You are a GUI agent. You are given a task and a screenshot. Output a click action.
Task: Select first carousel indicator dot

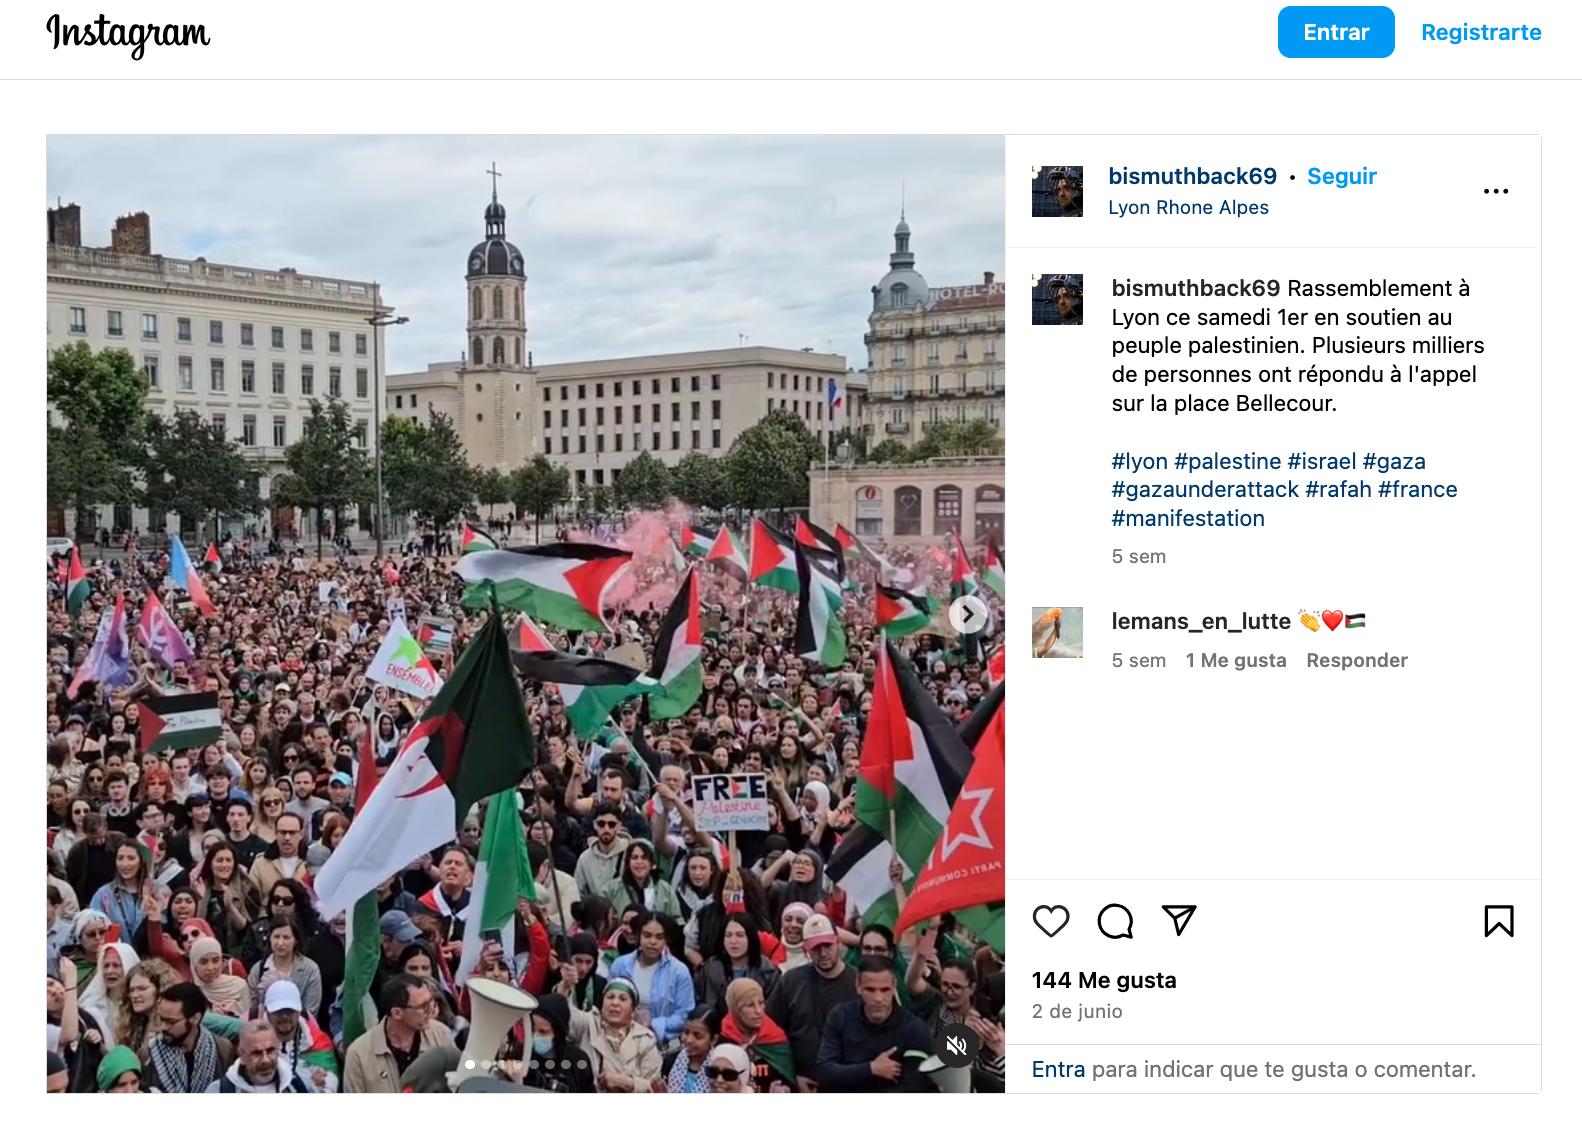tap(470, 1064)
